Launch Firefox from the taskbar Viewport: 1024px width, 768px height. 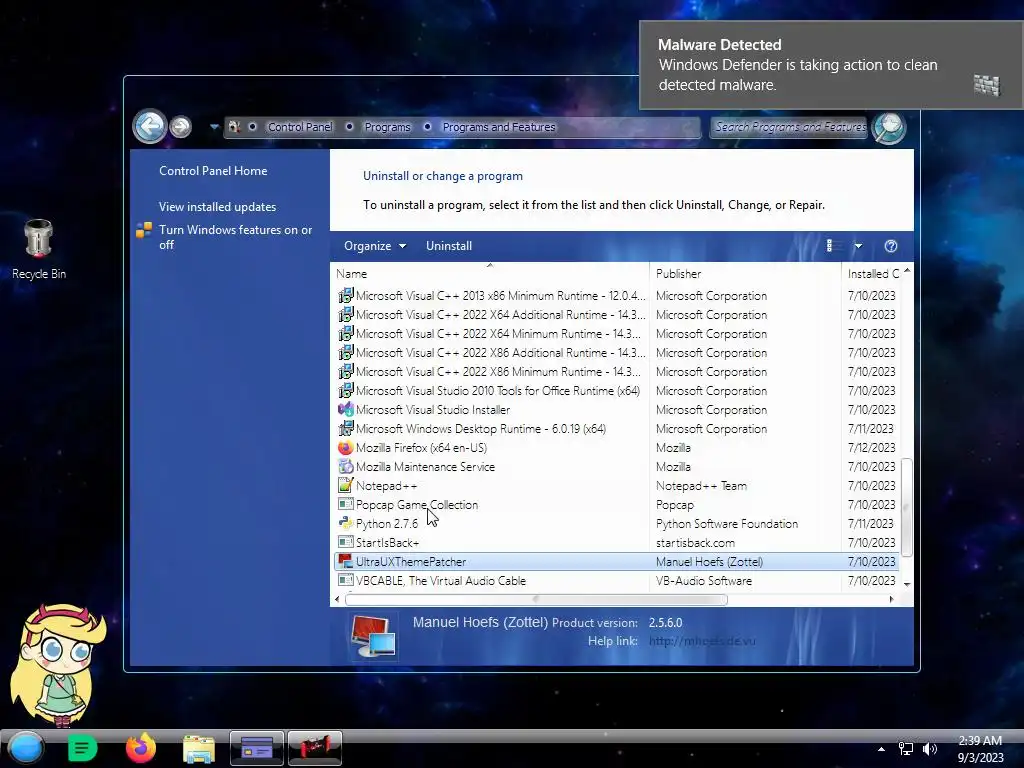(x=141, y=748)
